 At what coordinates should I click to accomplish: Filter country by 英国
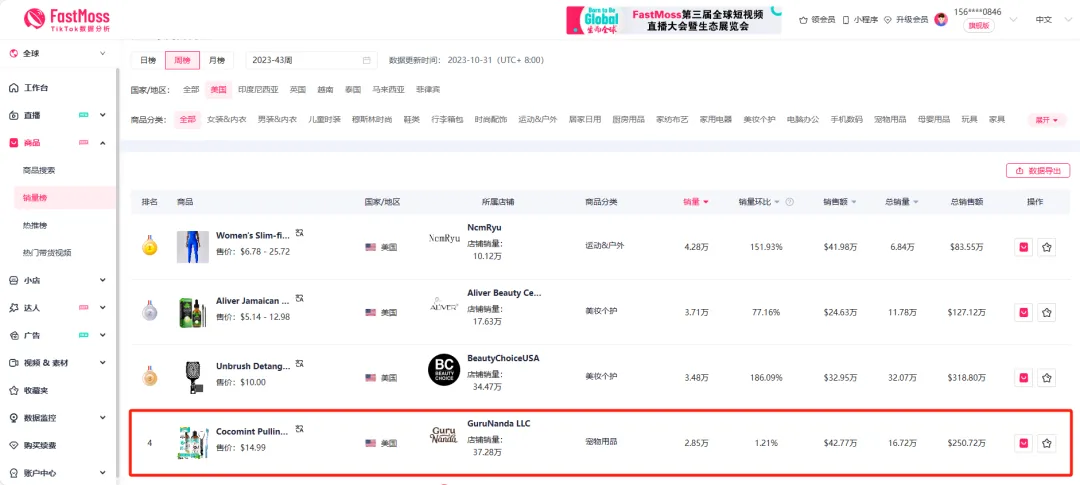pos(298,90)
